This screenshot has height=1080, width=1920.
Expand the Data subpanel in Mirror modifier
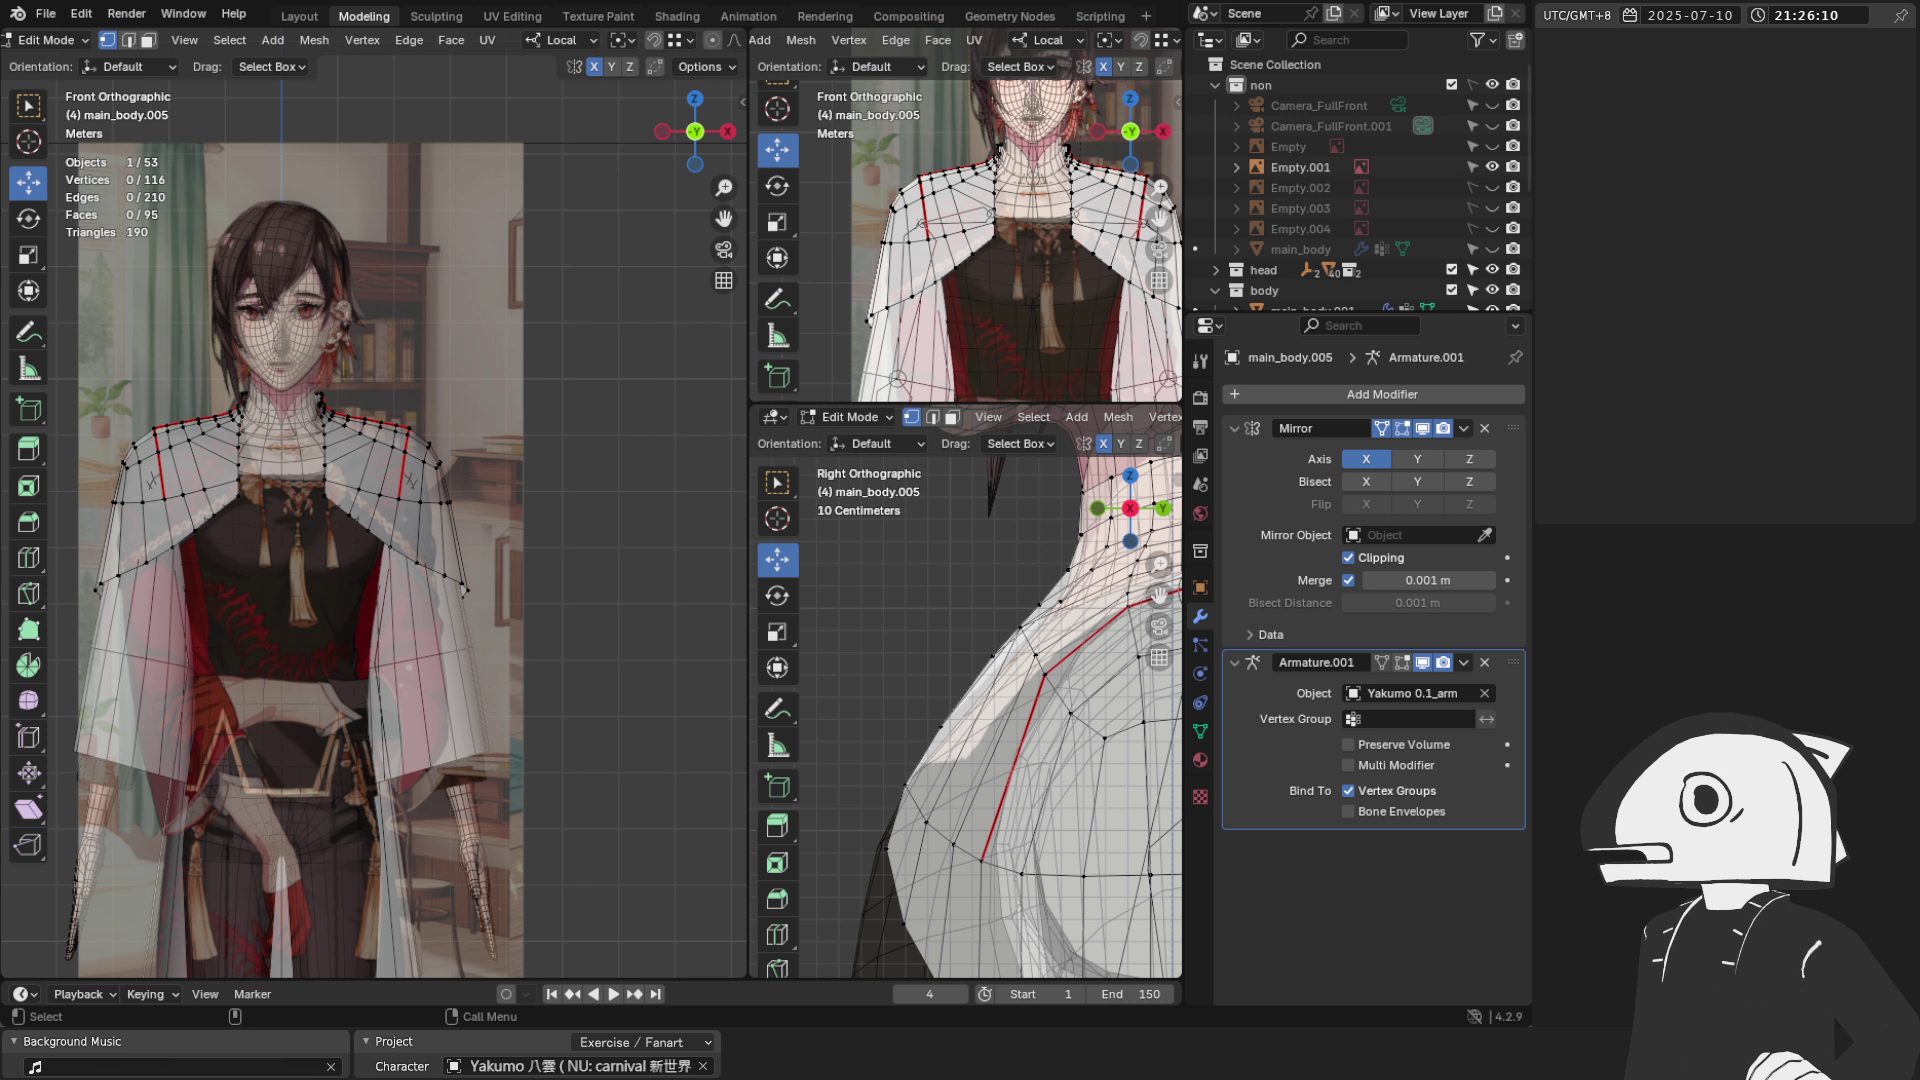point(1250,635)
